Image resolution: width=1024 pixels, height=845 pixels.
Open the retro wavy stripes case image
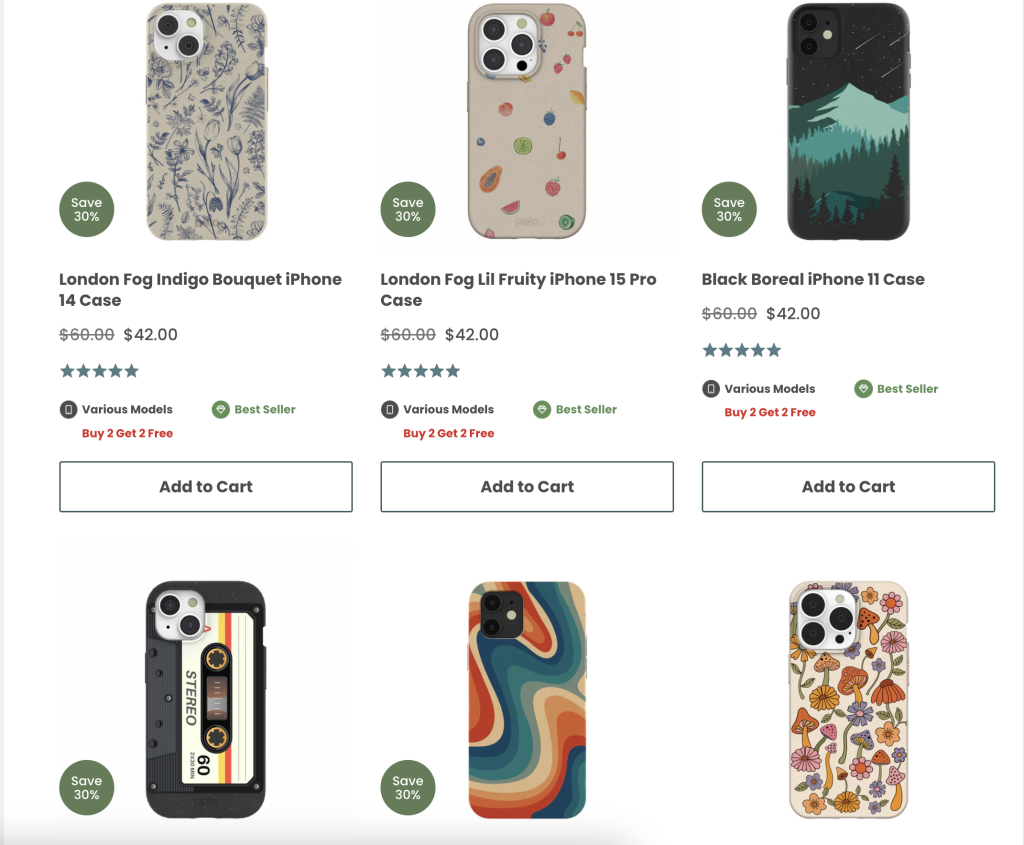(527, 698)
